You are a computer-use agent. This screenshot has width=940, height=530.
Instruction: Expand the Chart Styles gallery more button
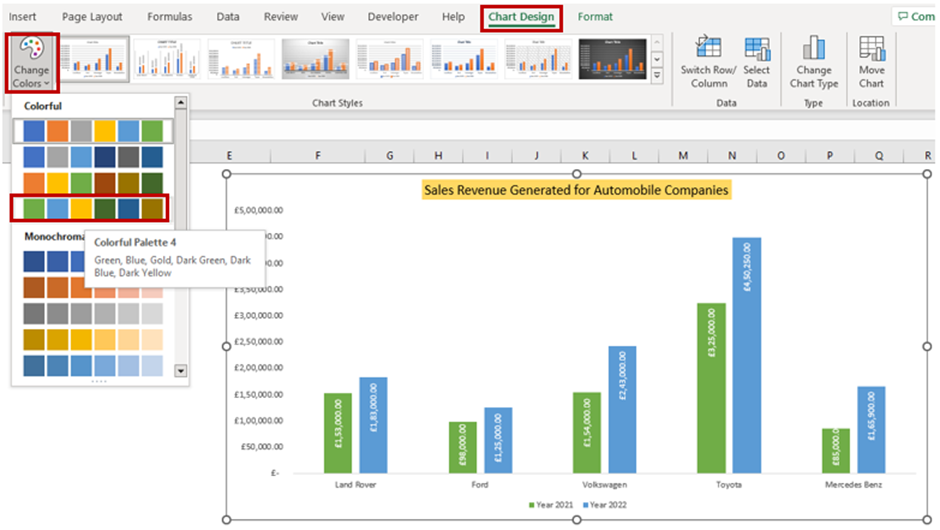[x=657, y=76]
